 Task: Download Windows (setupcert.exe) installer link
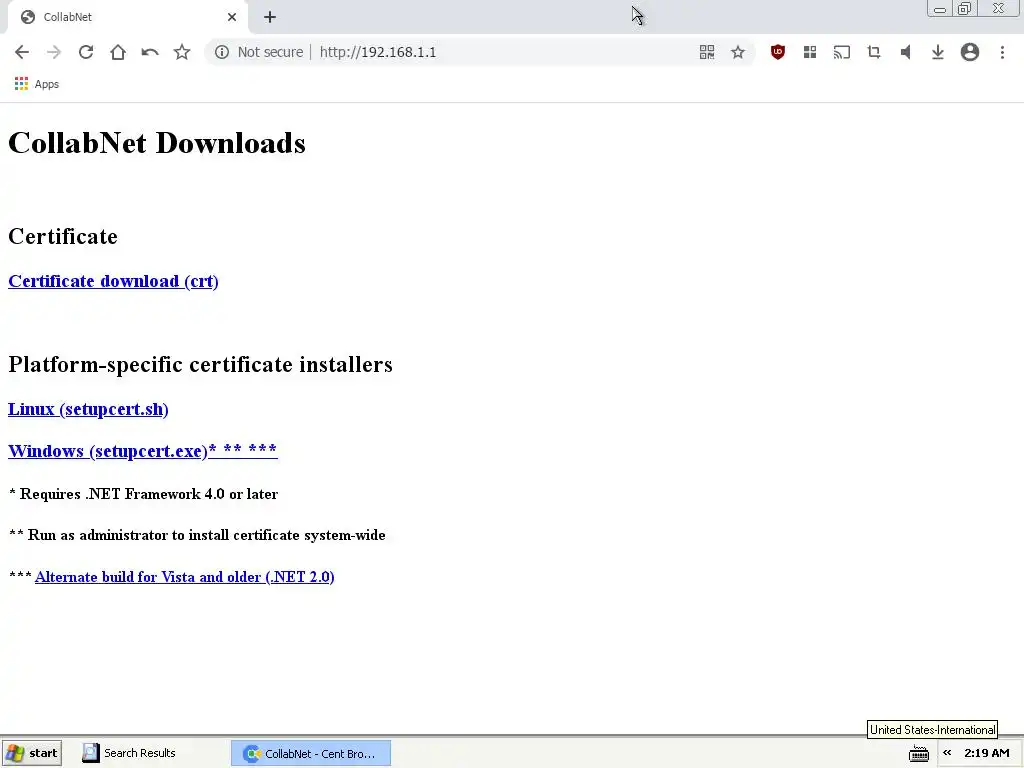(142, 451)
